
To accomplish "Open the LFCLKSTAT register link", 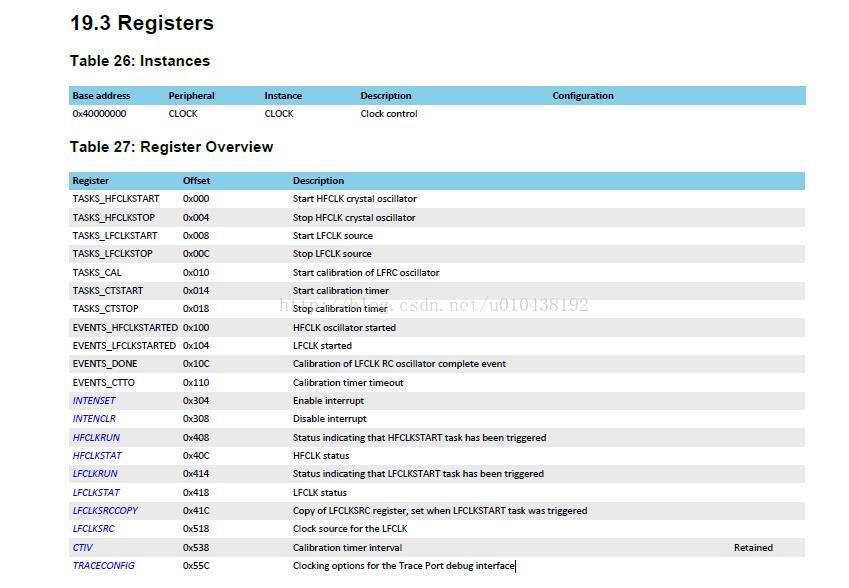I will (x=96, y=493).
